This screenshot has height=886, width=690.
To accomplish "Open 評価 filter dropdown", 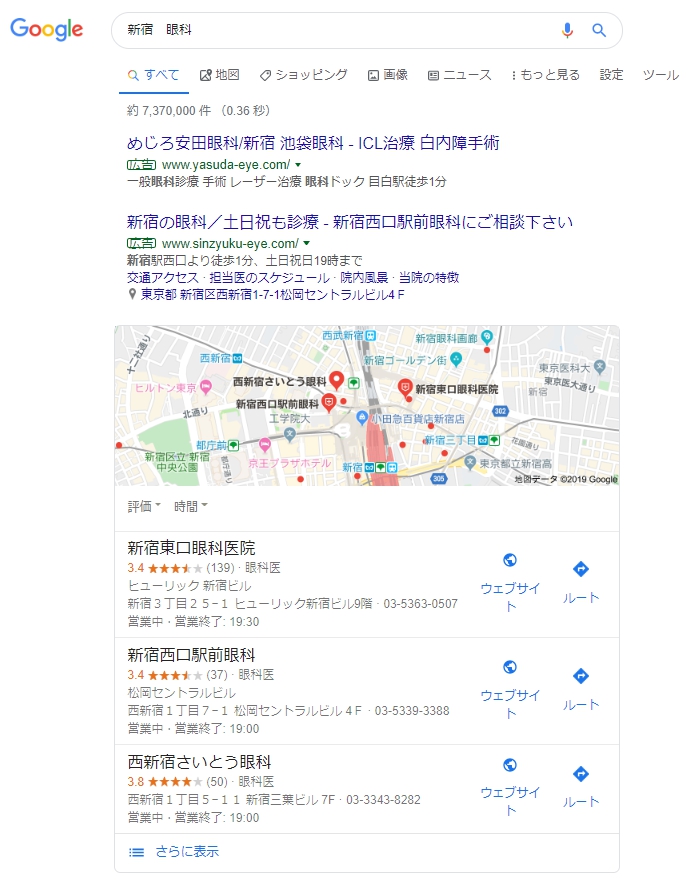I will (144, 506).
